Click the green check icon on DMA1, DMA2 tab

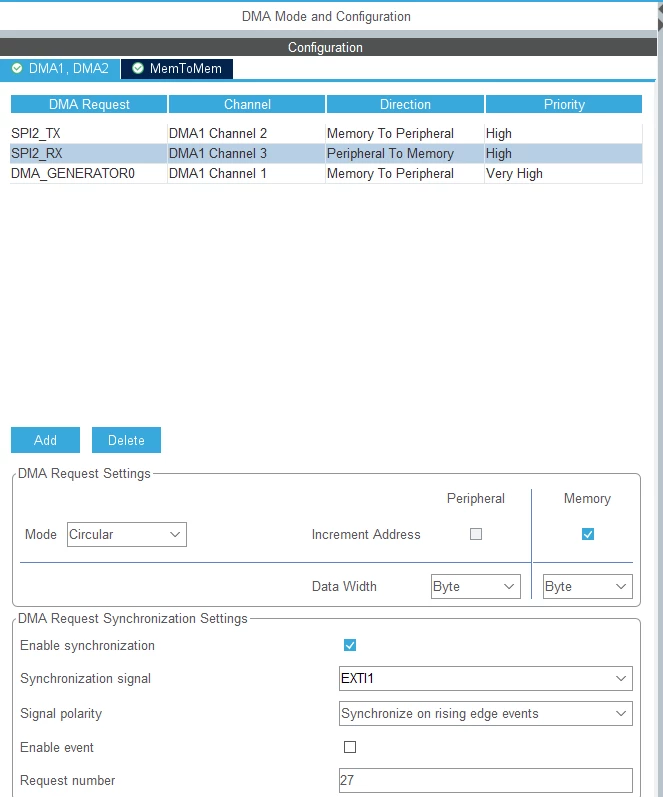pyautogui.click(x=17, y=68)
